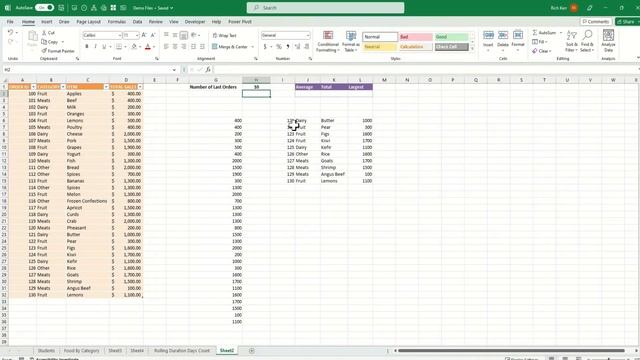The width and height of the screenshot is (640, 360).
Task: Decrease font size with smaller A
Action: [x=153, y=36]
